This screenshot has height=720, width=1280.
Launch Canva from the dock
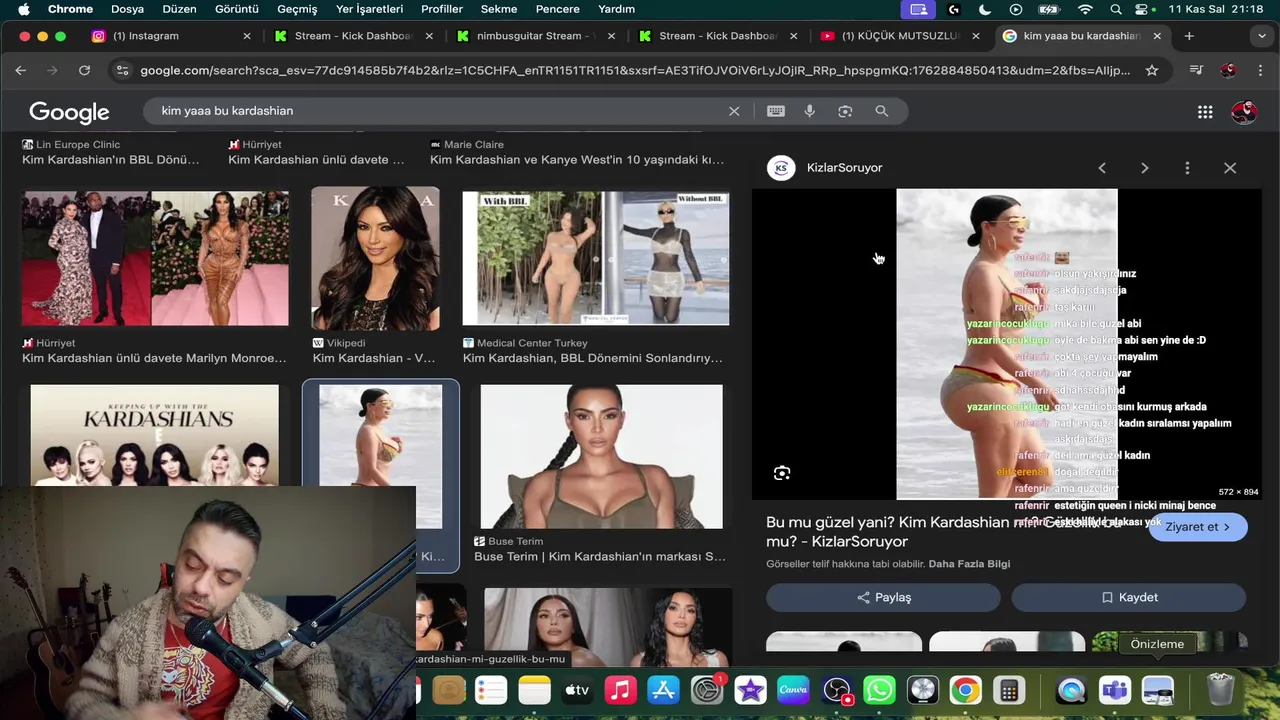tap(793, 690)
